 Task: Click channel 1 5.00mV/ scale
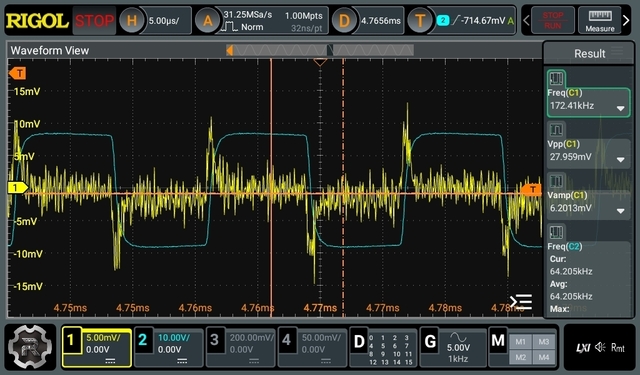pos(103,338)
